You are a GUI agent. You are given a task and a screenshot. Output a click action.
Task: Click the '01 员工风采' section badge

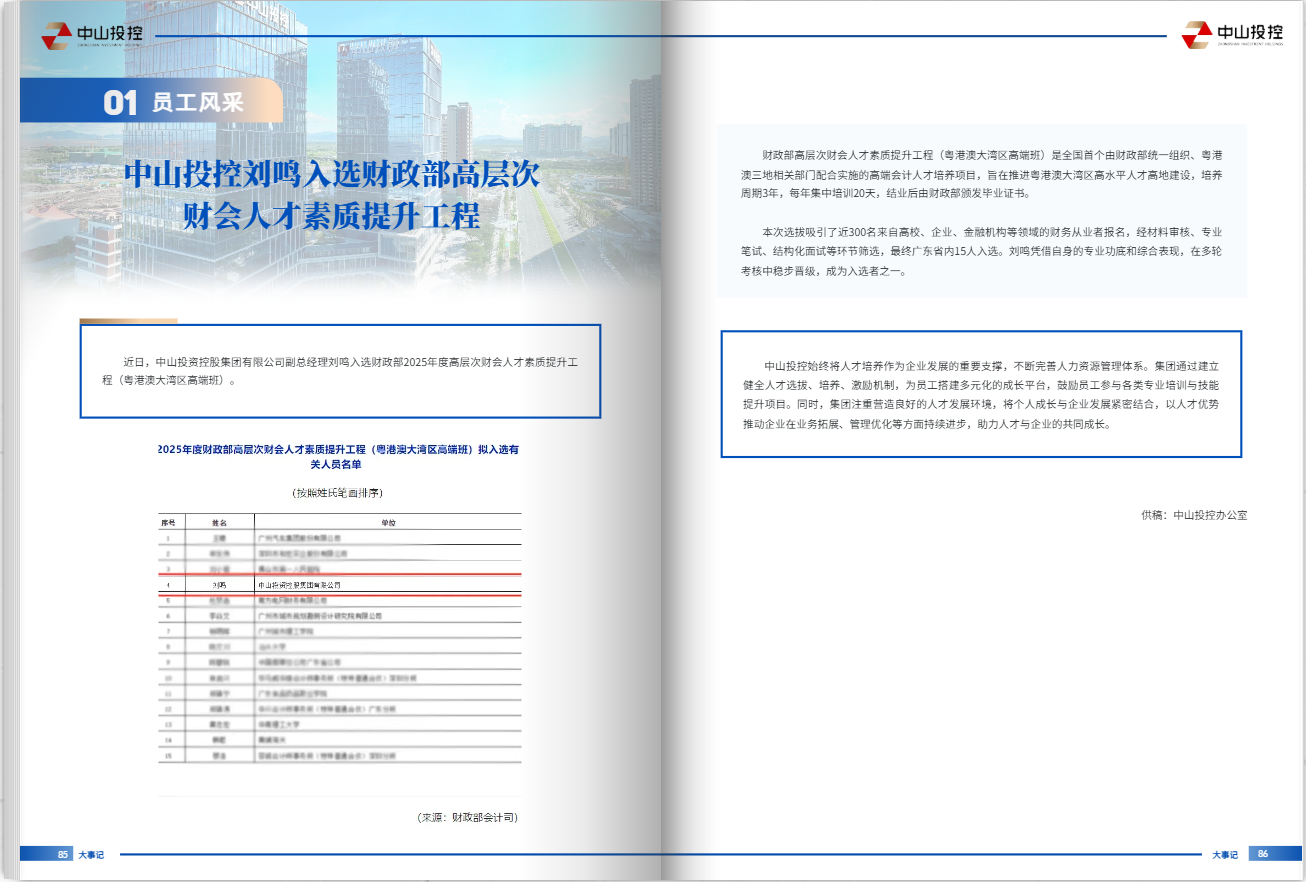[174, 101]
